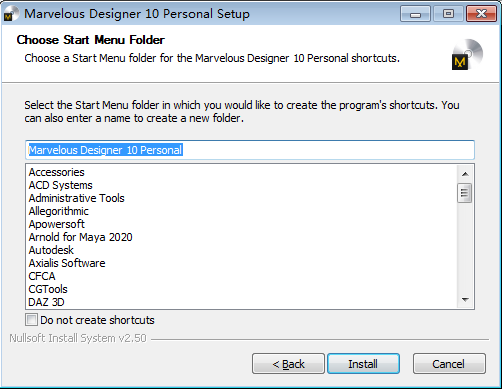The image size is (502, 389).
Task: Click the folder list scroll down arrow
Action: pos(465,299)
